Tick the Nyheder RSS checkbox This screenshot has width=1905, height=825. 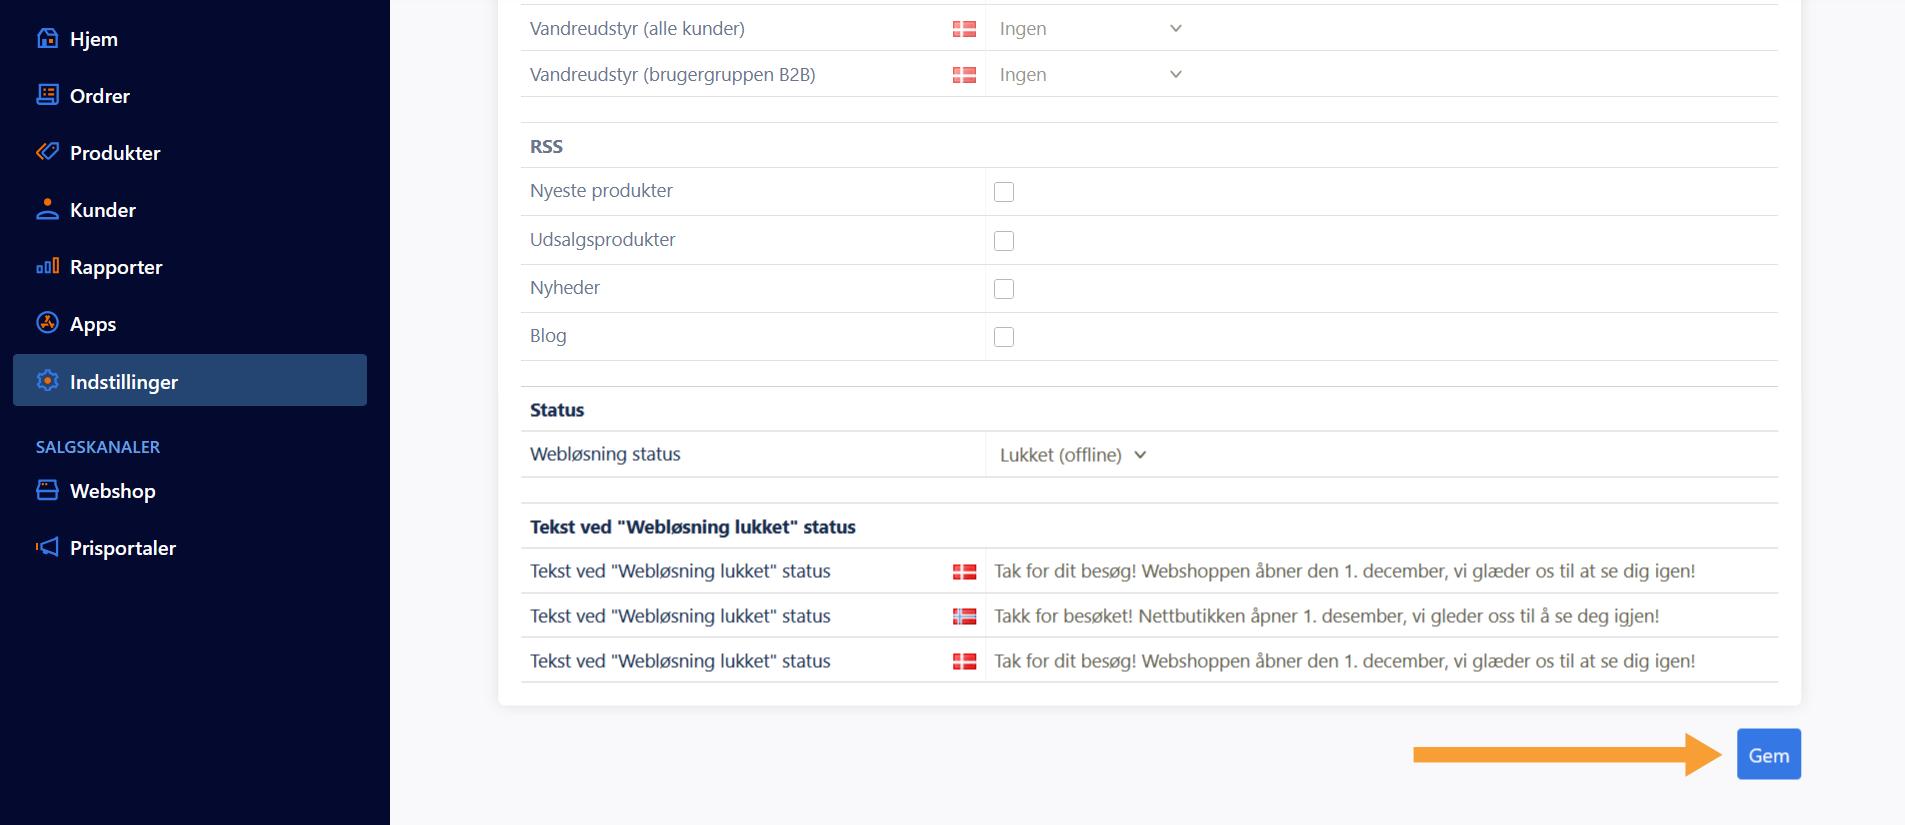coord(1004,289)
